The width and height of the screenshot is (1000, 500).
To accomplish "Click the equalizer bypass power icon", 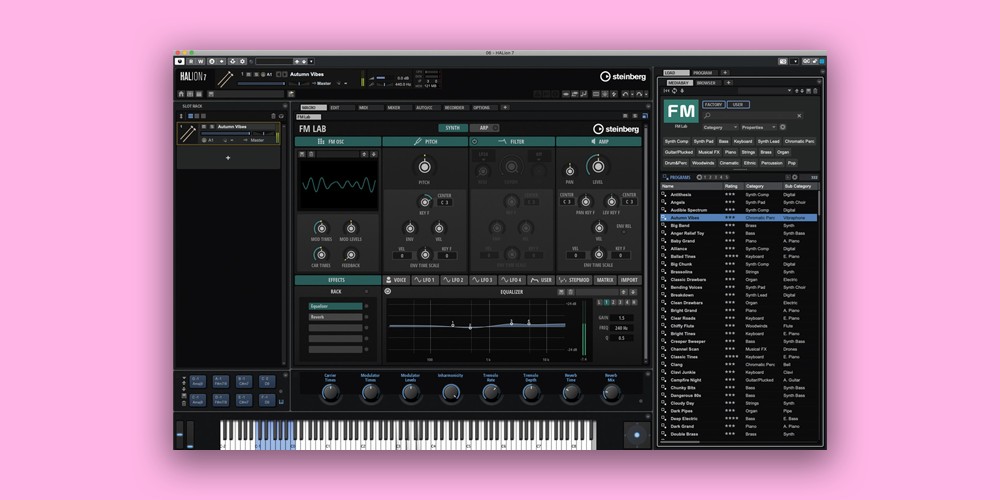I will pyautogui.click(x=388, y=291).
